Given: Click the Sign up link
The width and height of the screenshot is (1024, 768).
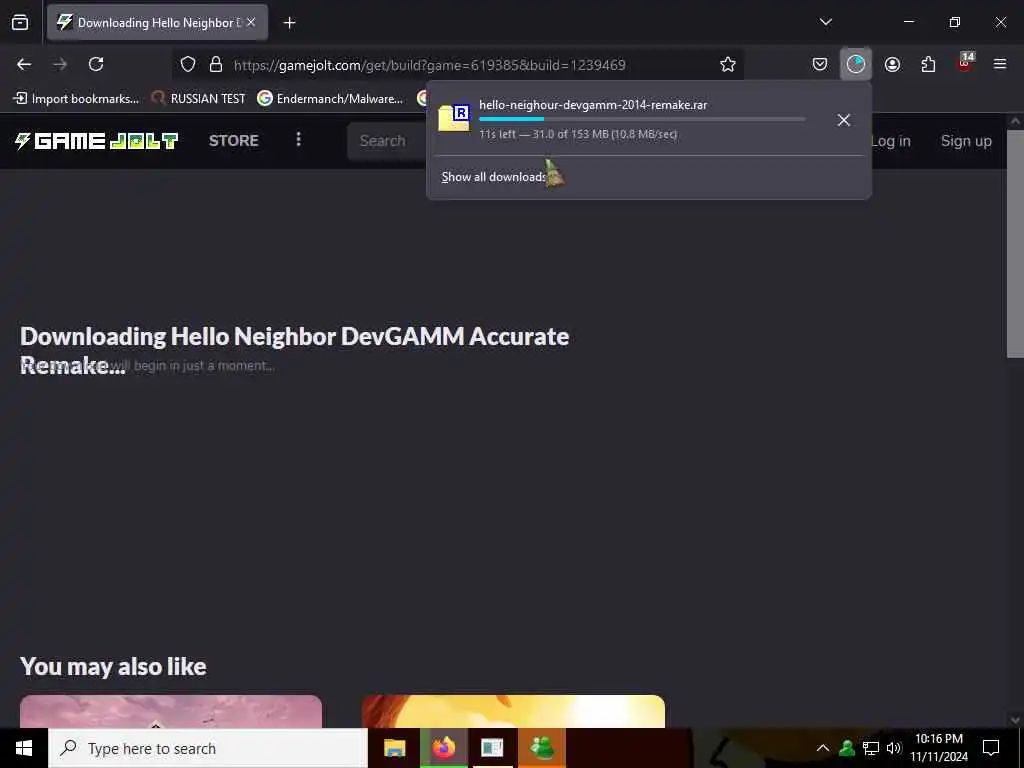Looking at the screenshot, I should (966, 141).
